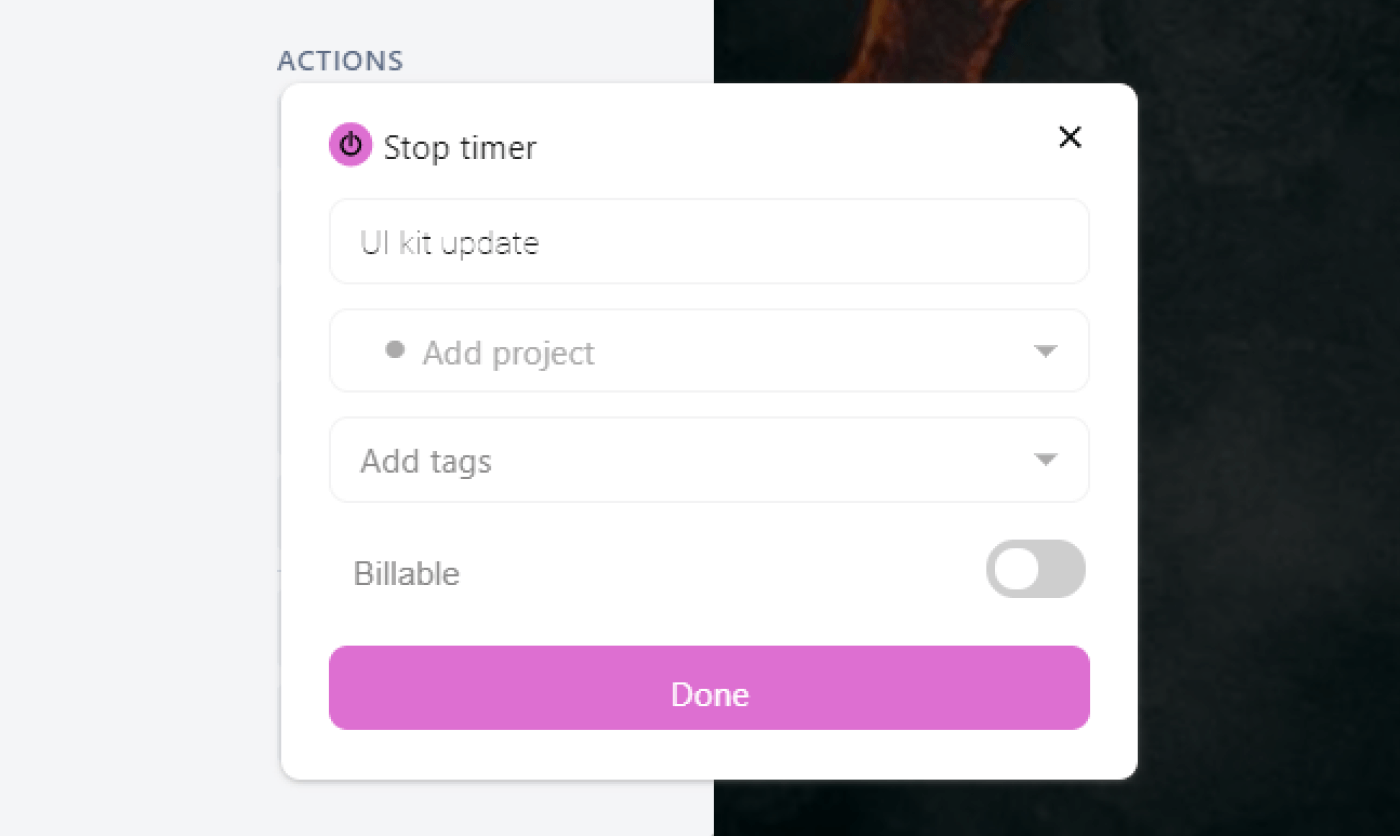
Task: Click the ACTIONS section heading
Action: [x=340, y=60]
